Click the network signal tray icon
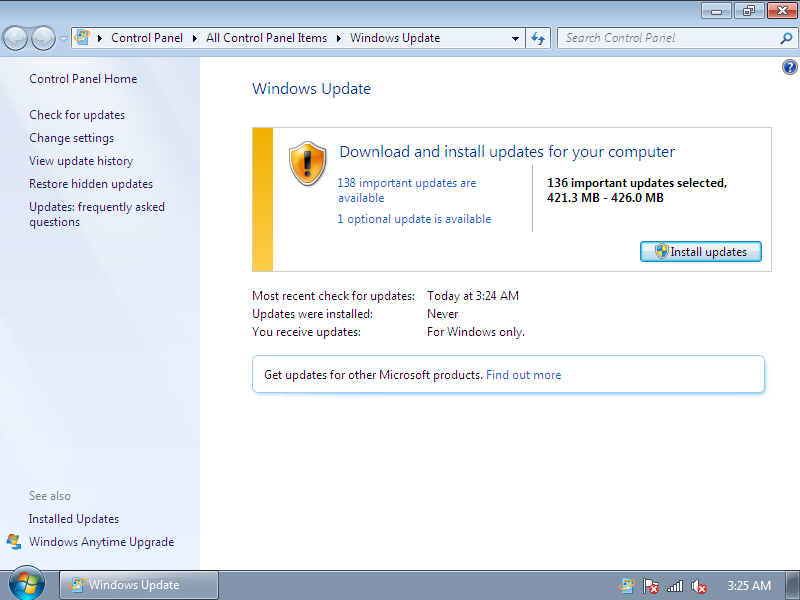Screen dimensions: 800x600 point(675,586)
